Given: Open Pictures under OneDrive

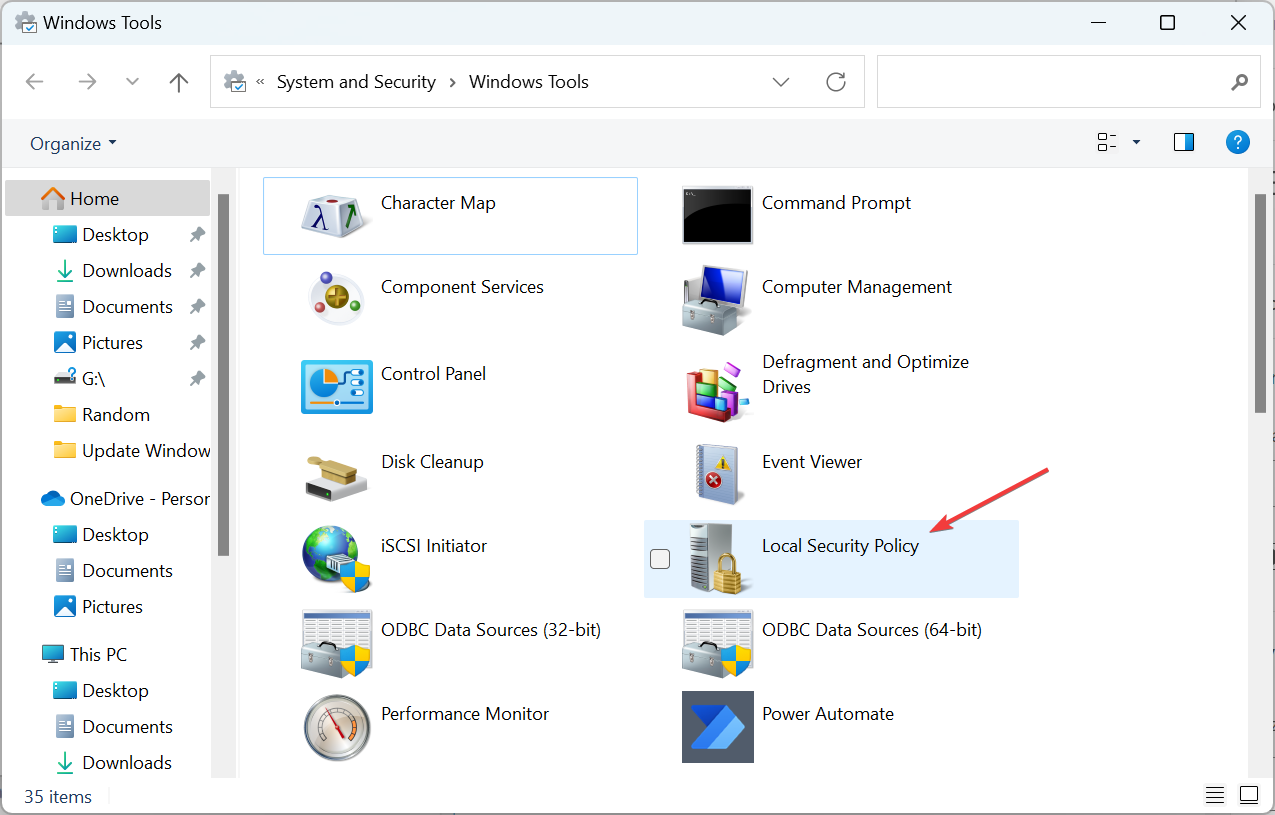Looking at the screenshot, I should (x=112, y=607).
